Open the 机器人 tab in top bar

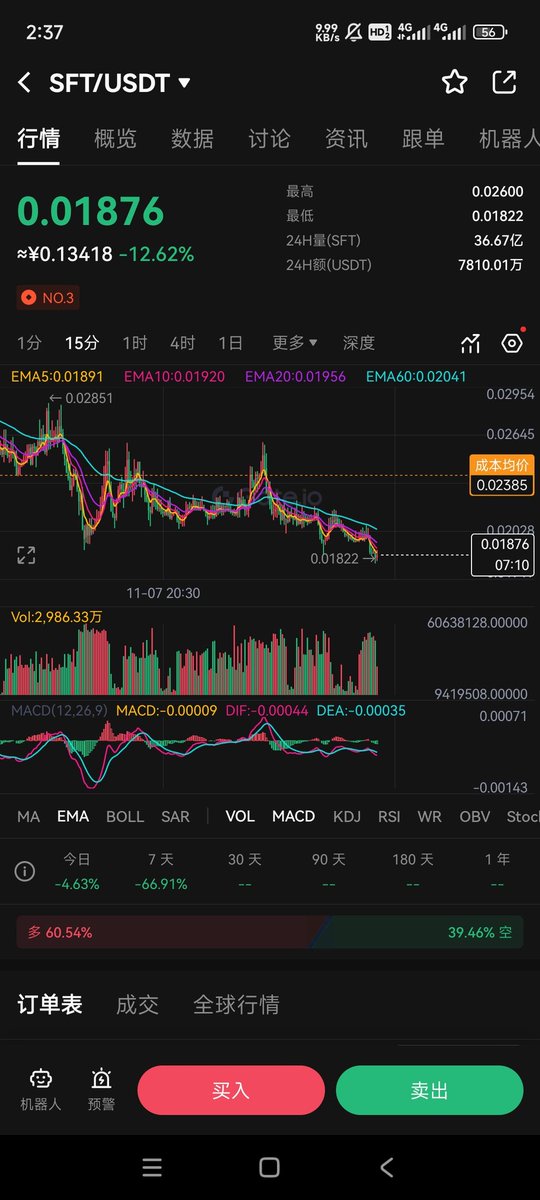point(508,139)
